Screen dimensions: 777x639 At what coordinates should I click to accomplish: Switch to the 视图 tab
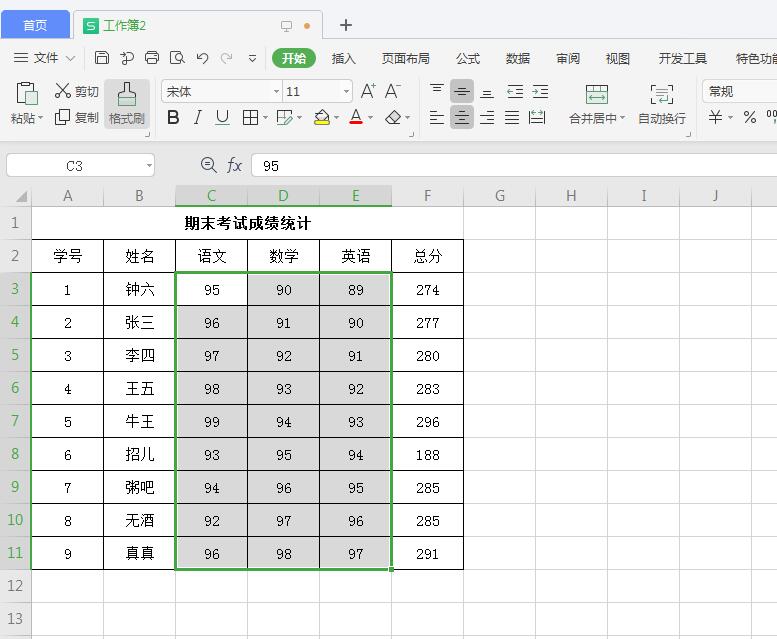pyautogui.click(x=617, y=58)
